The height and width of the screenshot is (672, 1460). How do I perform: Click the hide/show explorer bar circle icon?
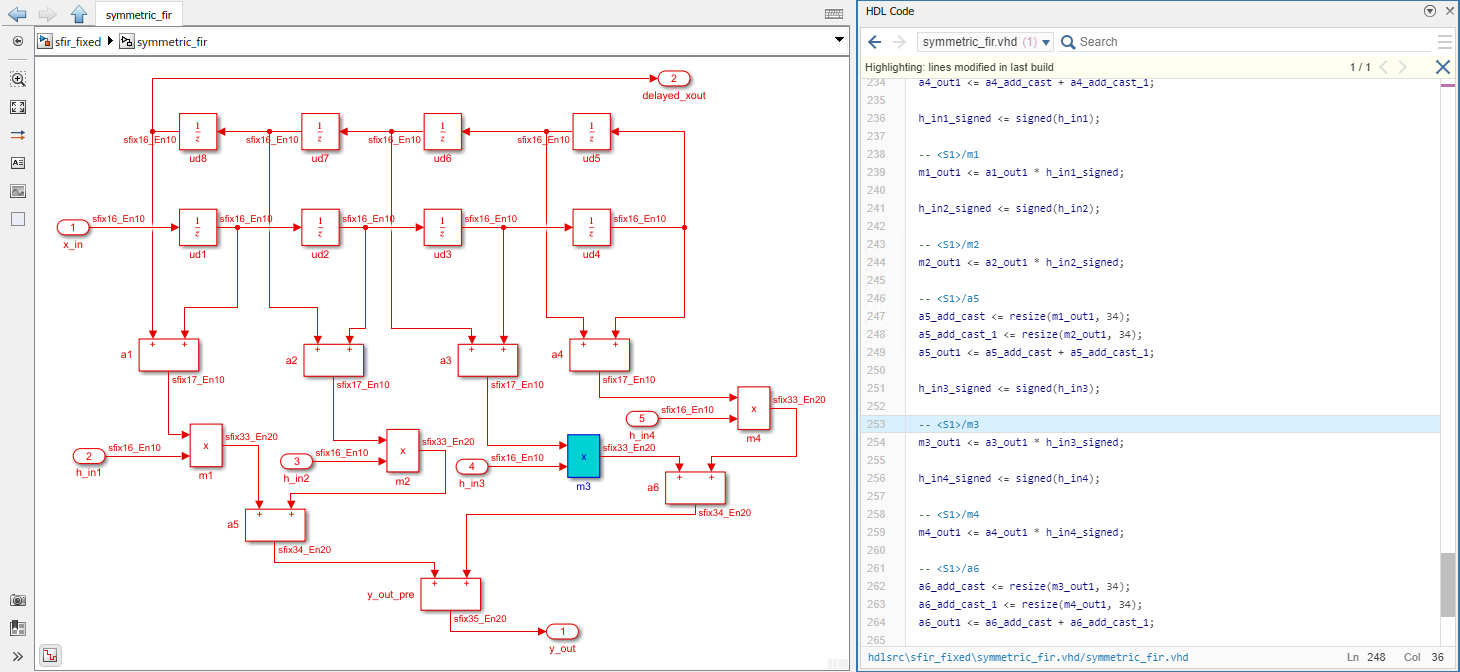[18, 41]
